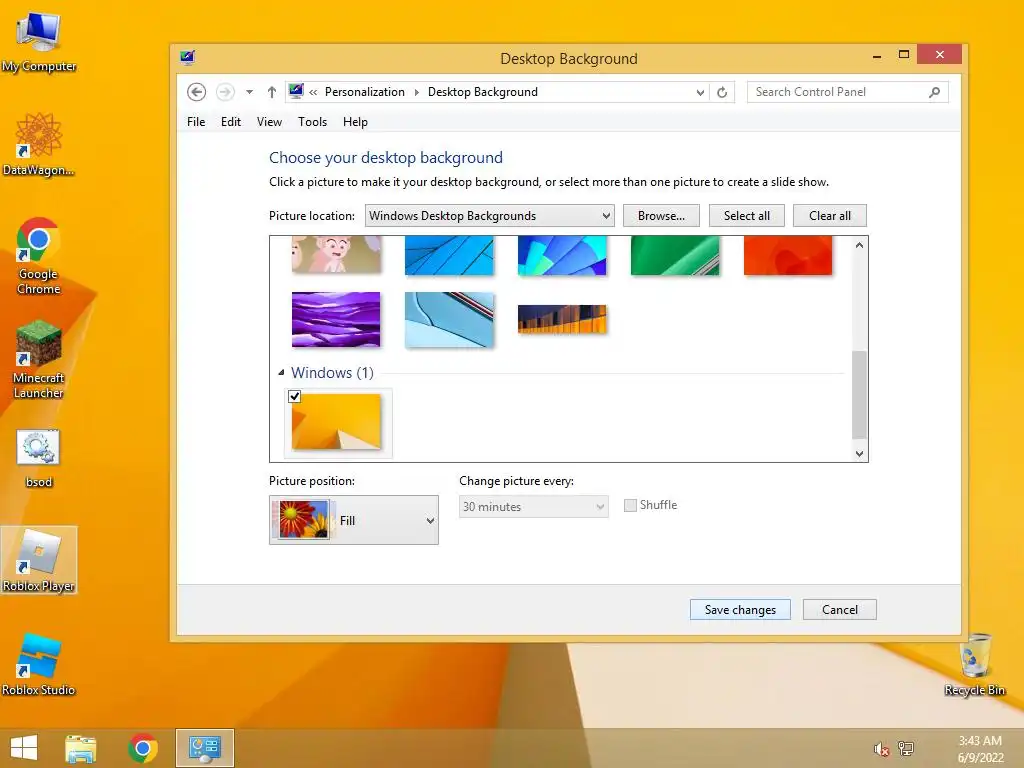This screenshot has width=1024, height=768.
Task: Open the network tray icon
Action: click(x=906, y=749)
